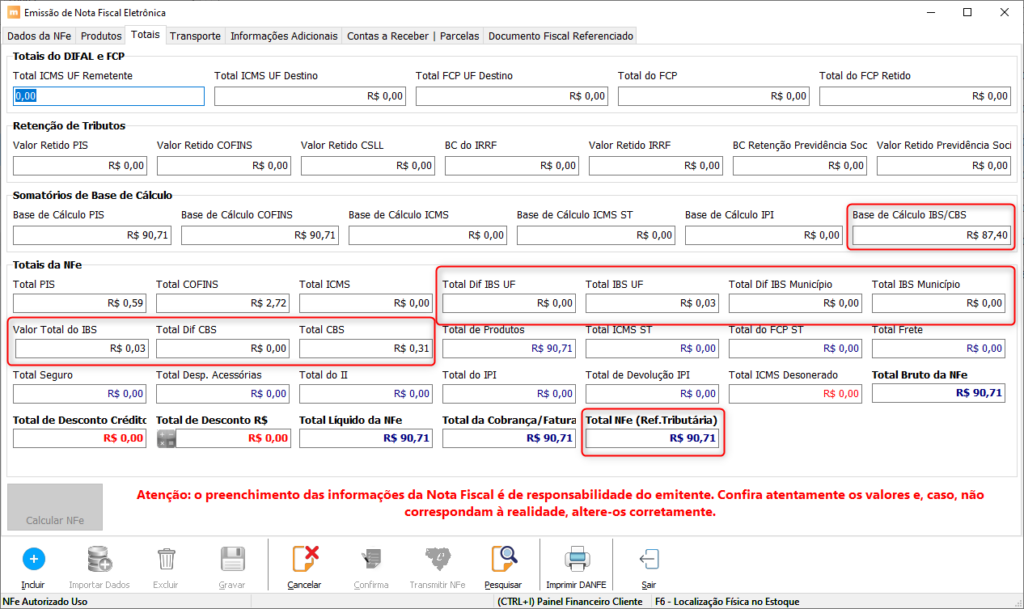Click the Confirma toolbar icon
The height and width of the screenshot is (609, 1024).
(x=371, y=559)
